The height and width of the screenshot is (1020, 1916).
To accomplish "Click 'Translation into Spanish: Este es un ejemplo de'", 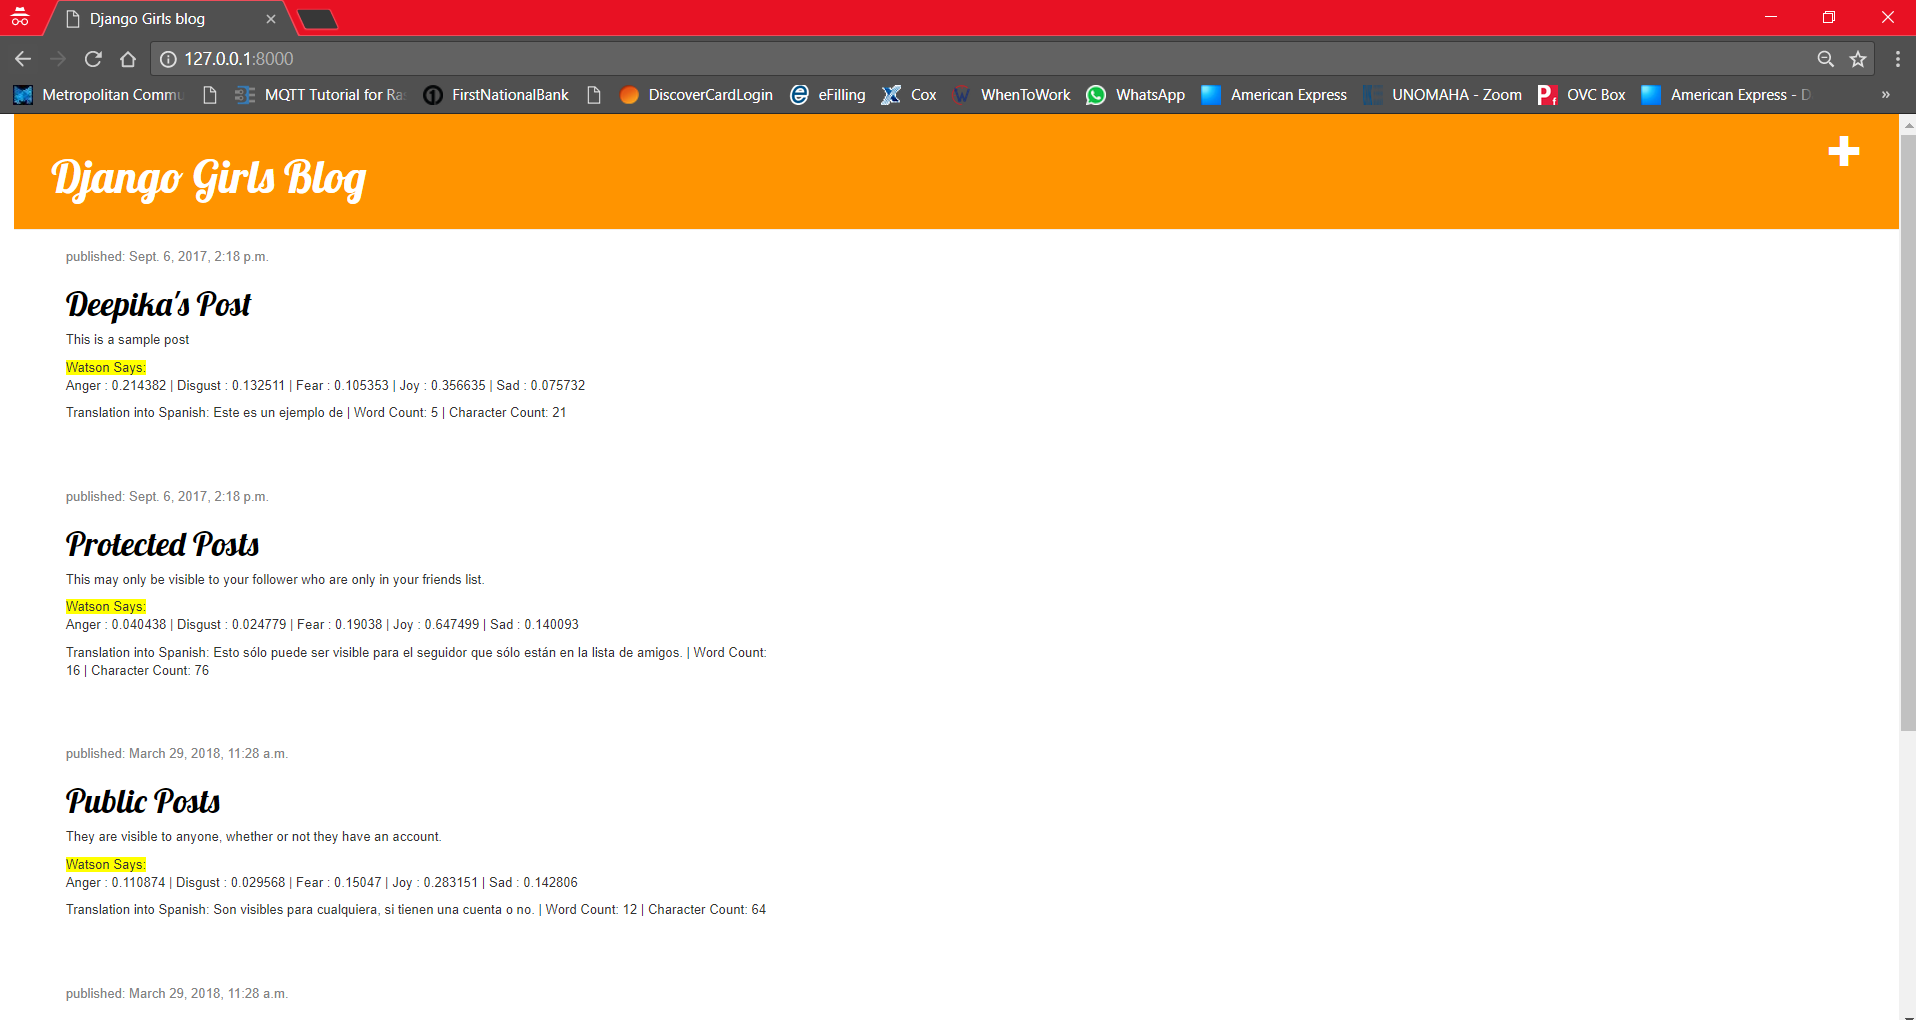I will pos(204,413).
